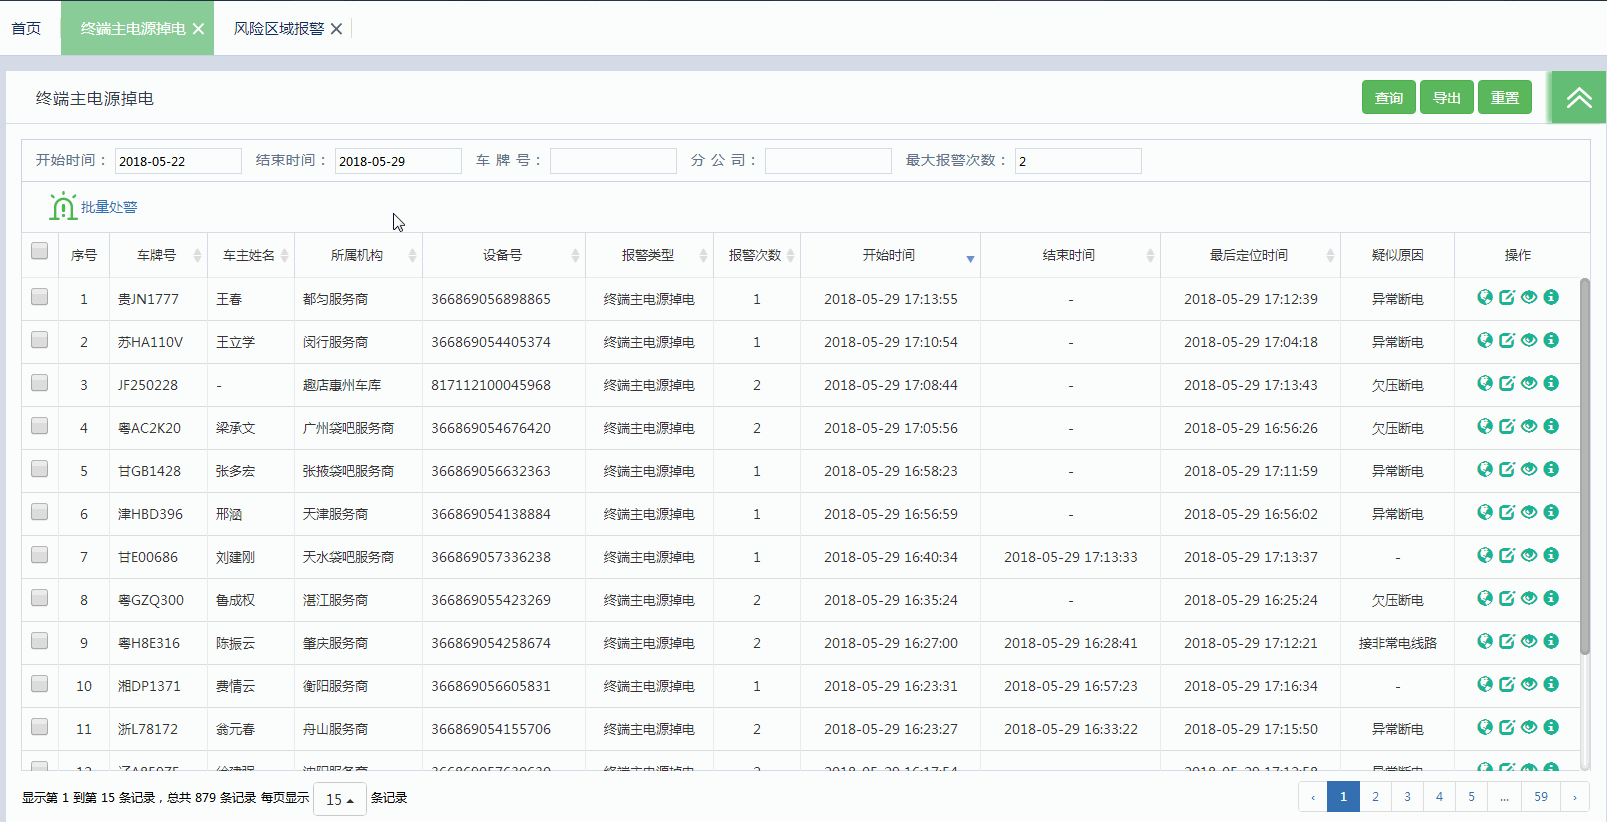The image size is (1607, 822).
Task: Sort table by 报警次数 column header
Action: click(x=755, y=256)
